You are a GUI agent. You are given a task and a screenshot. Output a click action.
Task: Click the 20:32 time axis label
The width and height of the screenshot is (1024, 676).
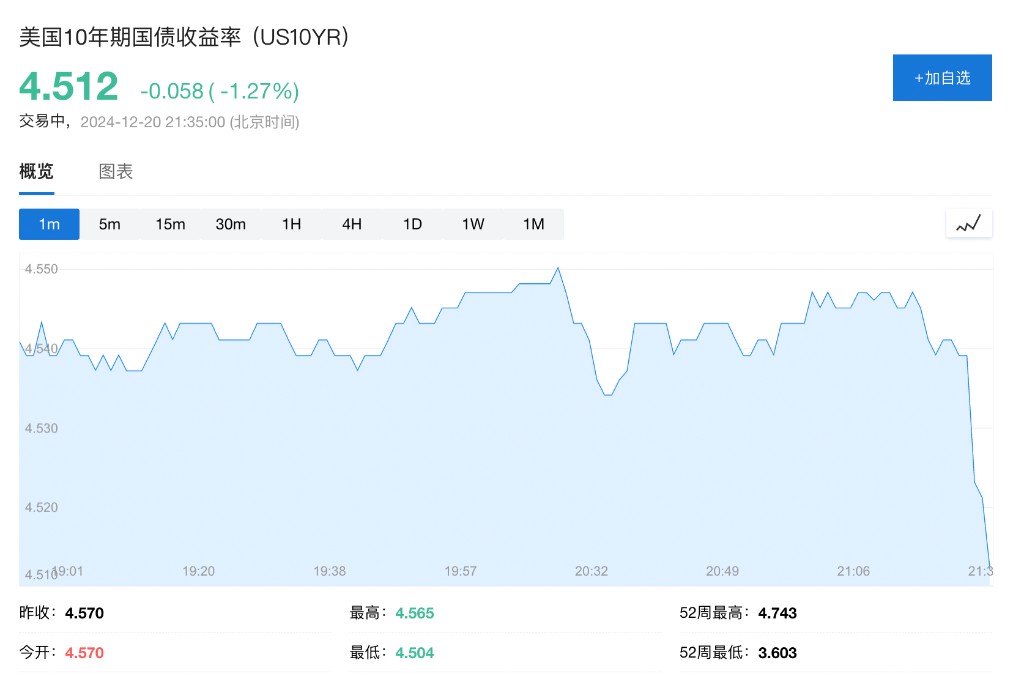pyautogui.click(x=591, y=571)
